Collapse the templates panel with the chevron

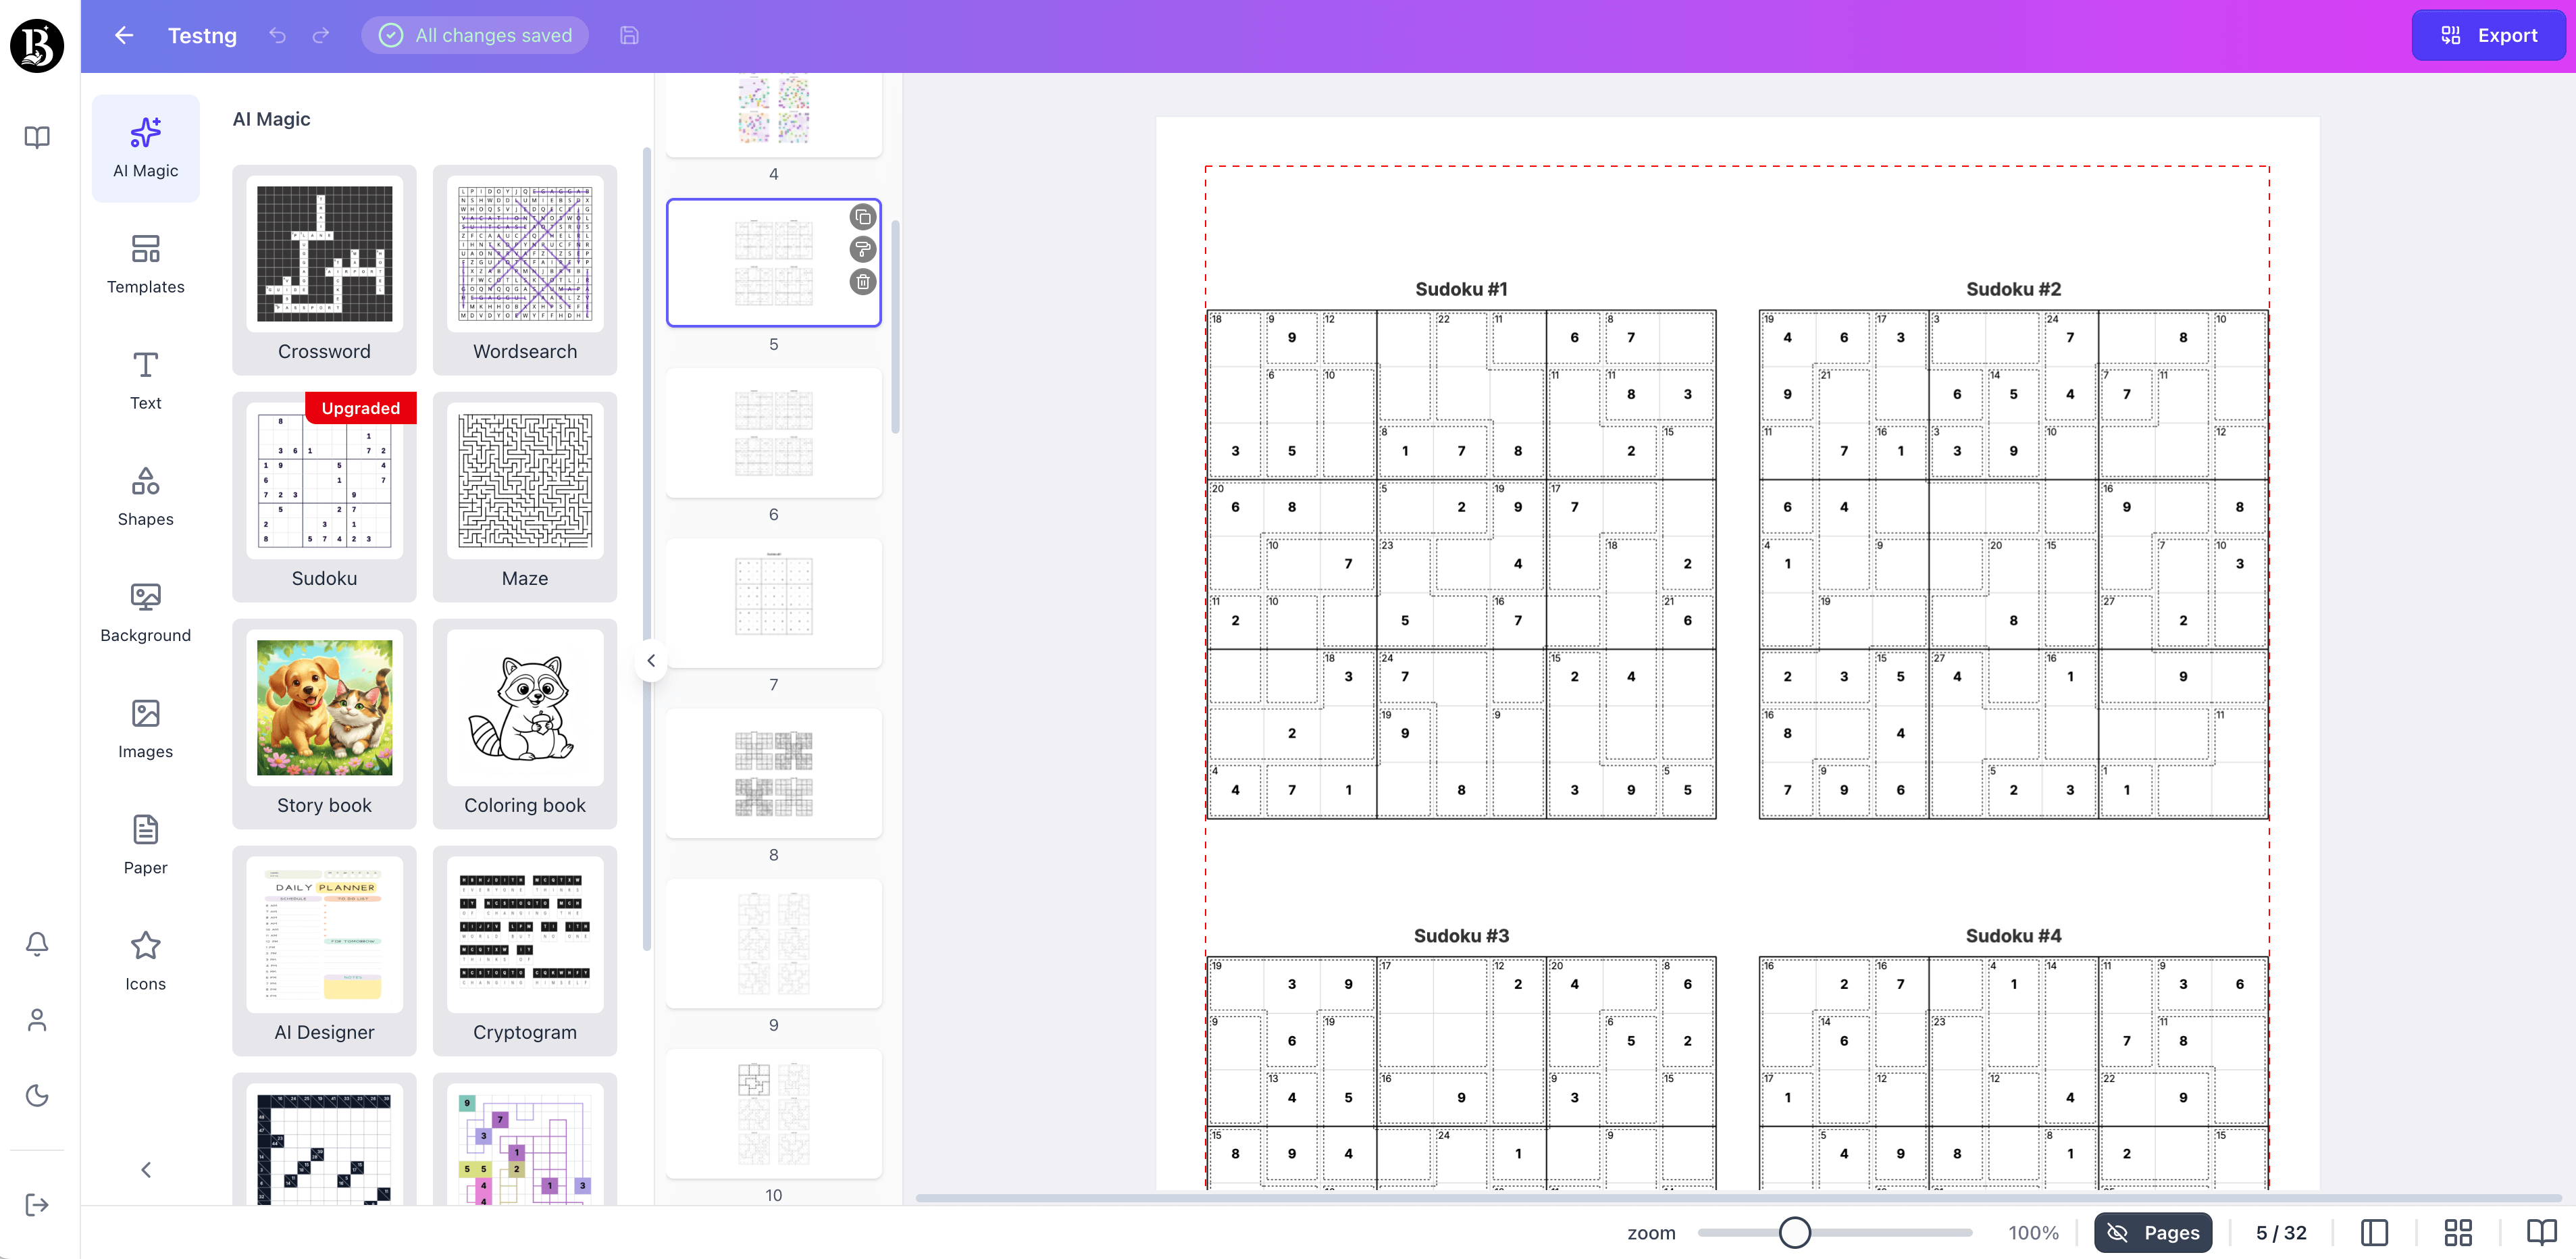(651, 660)
